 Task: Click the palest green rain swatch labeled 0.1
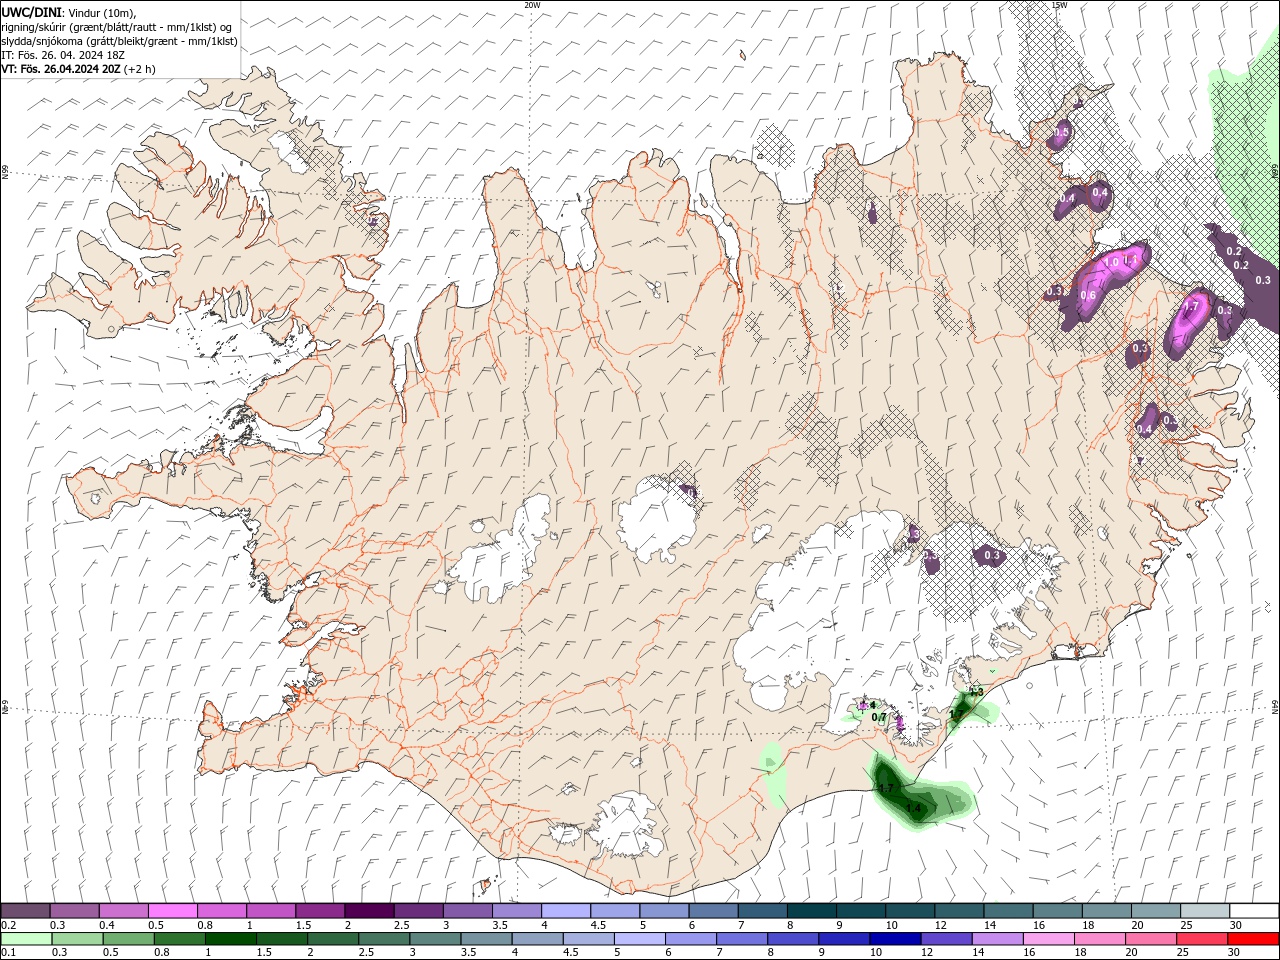click(26, 939)
